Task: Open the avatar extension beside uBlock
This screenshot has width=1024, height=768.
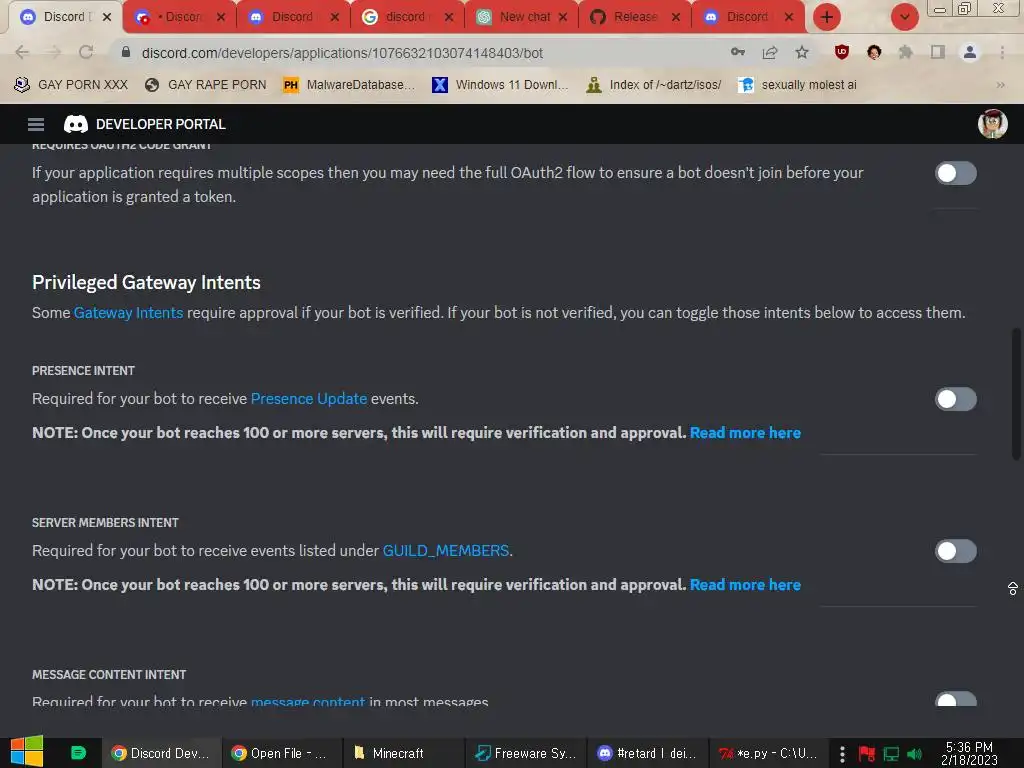Action: 874,52
